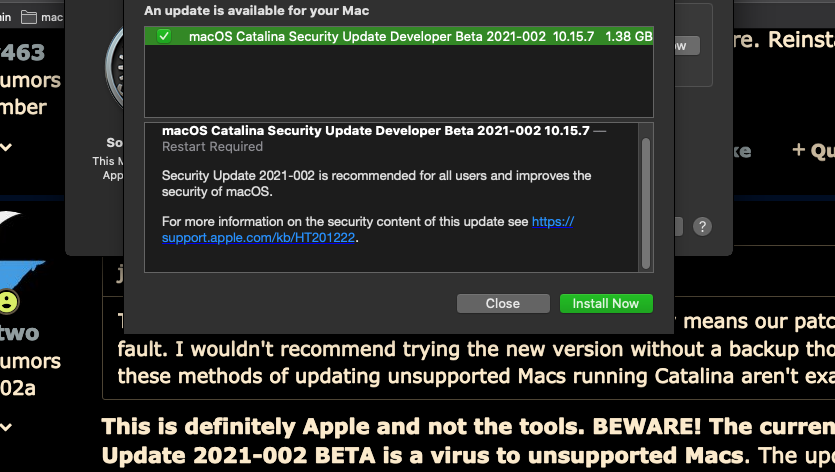Click the '1.38 GB' size value

pyautogui.click(x=629, y=36)
